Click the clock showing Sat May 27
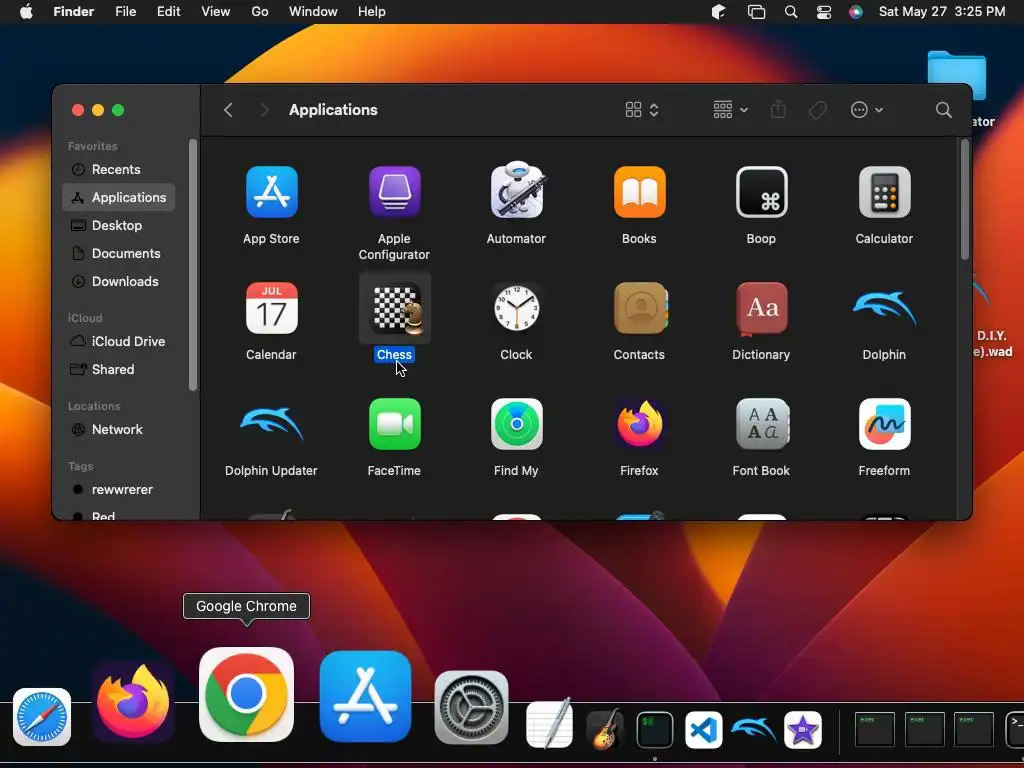 (942, 12)
